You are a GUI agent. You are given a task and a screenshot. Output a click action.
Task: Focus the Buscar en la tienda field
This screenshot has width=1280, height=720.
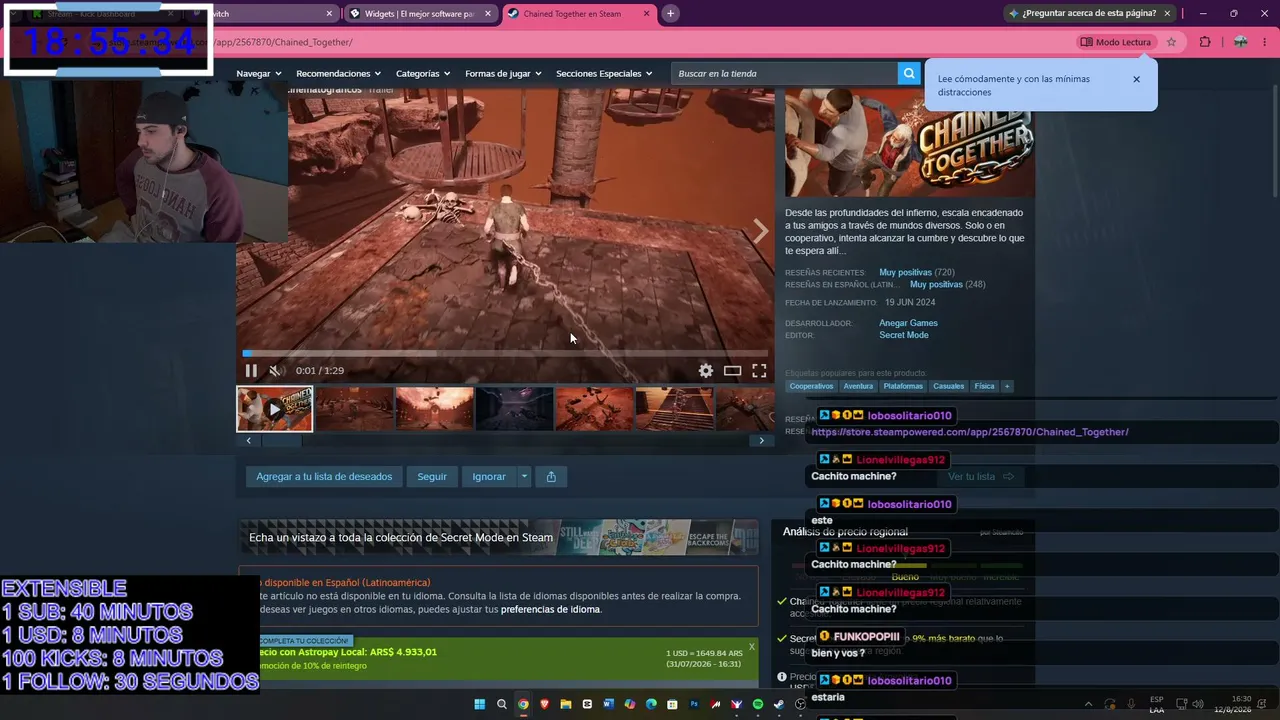[784, 74]
